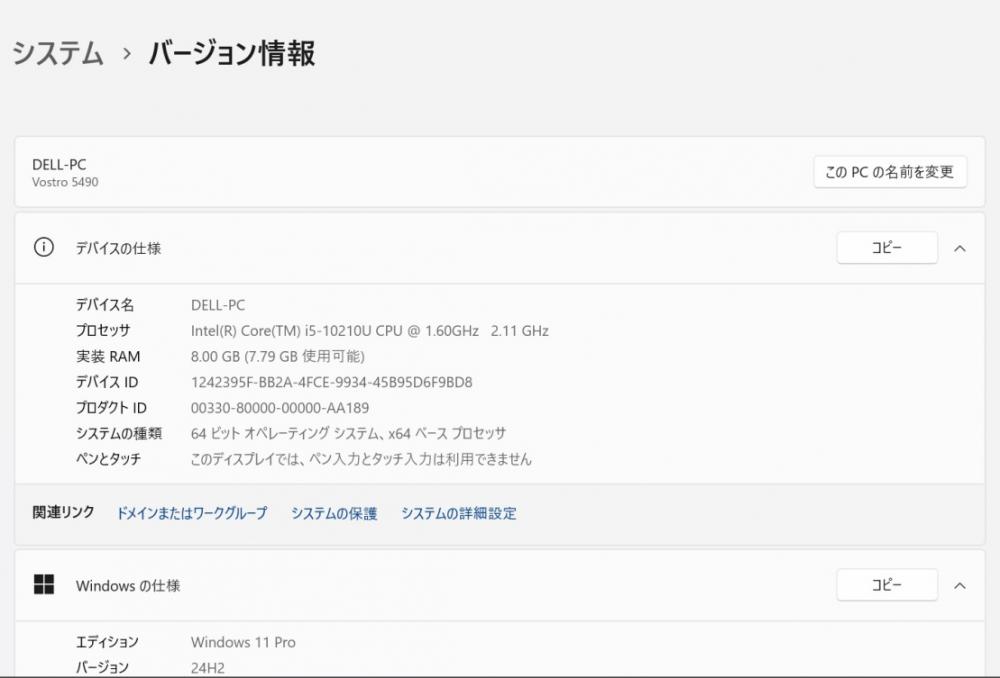Copy device specifications with コピー button

(887, 247)
